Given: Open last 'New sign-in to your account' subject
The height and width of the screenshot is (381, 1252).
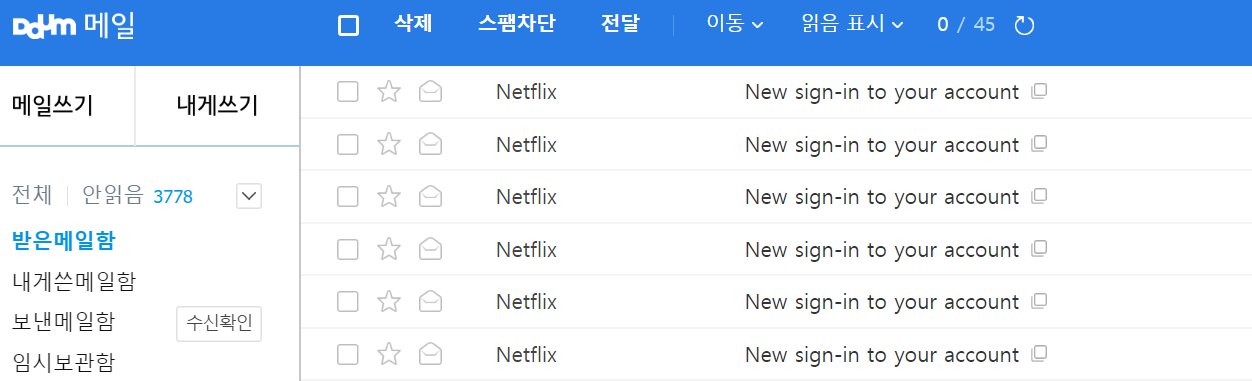Looking at the screenshot, I should click(882, 354).
